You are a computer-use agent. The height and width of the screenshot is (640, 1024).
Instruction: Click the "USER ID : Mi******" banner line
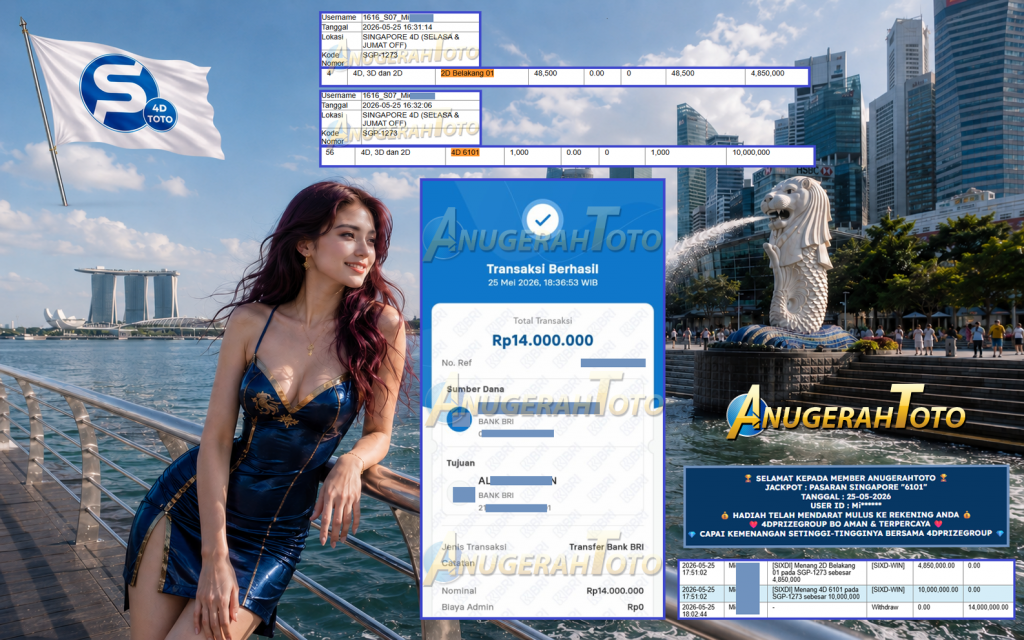pyautogui.click(x=846, y=505)
